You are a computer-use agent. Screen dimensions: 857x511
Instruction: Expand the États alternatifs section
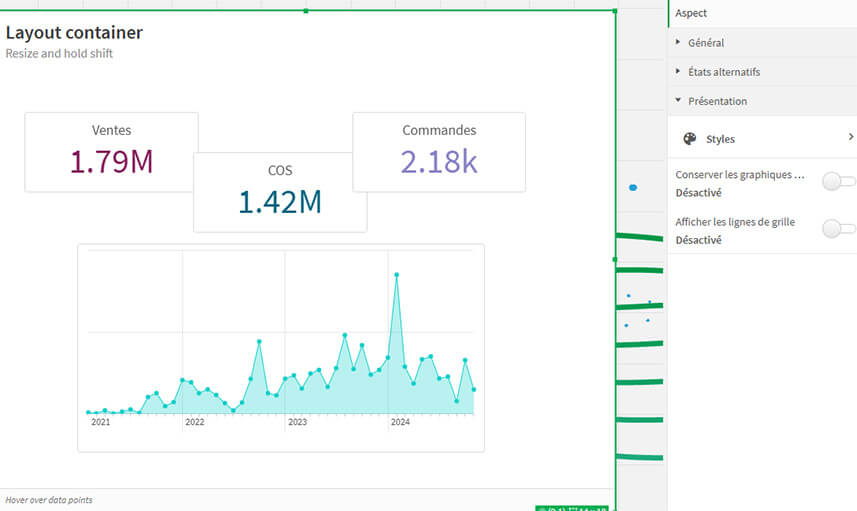pyautogui.click(x=762, y=72)
